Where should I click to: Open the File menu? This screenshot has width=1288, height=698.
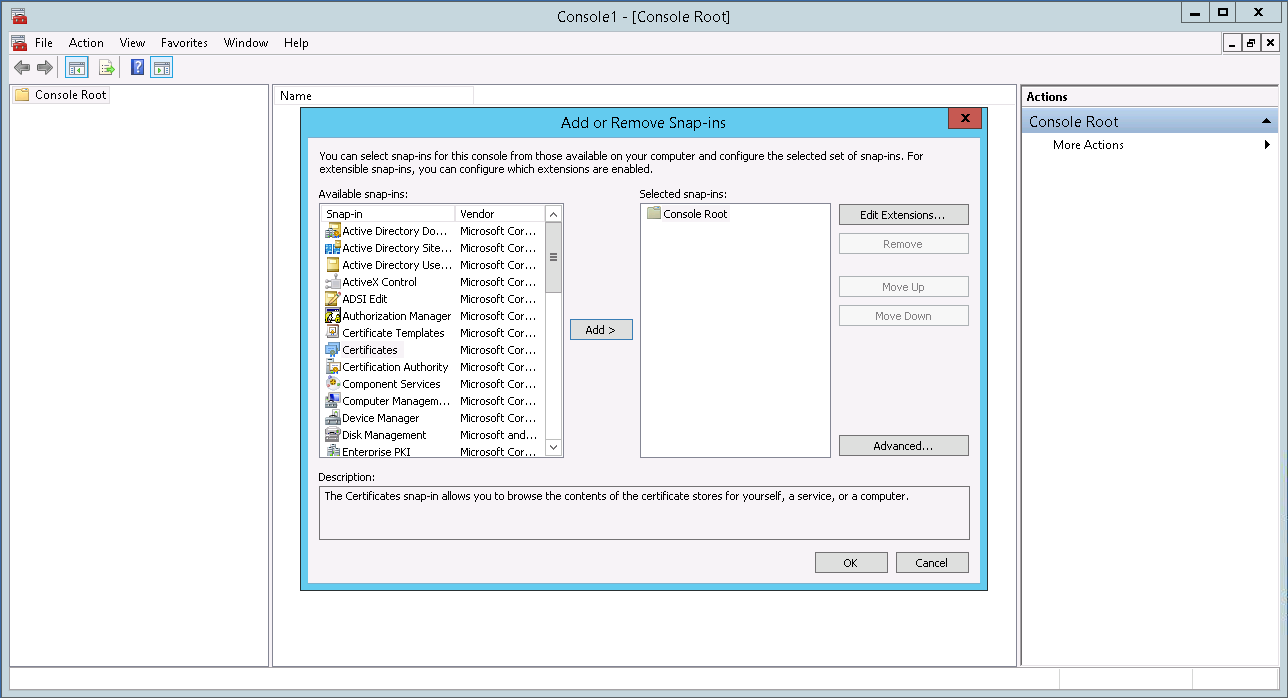point(44,43)
